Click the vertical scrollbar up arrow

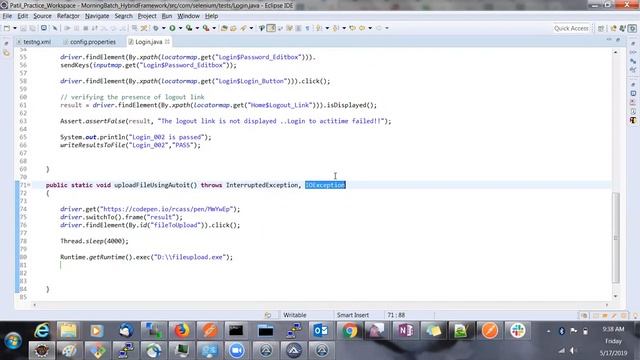(616, 52)
